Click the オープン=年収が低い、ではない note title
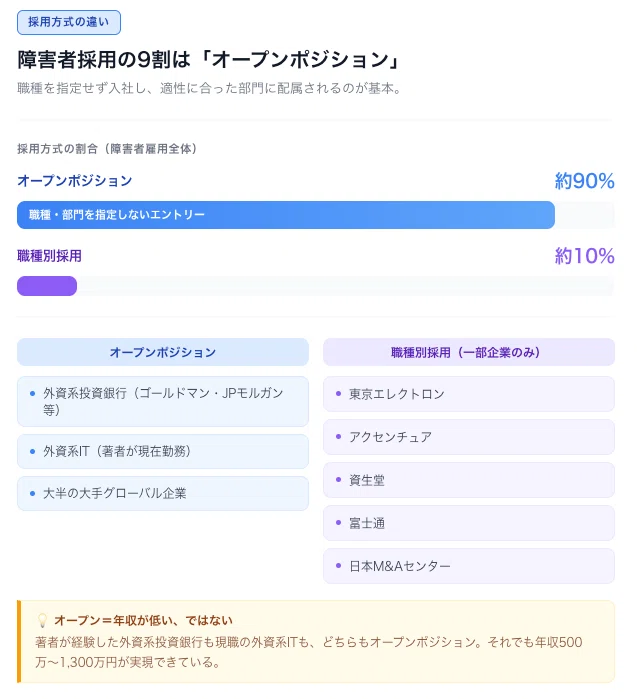This screenshot has width=637, height=699. [144, 621]
